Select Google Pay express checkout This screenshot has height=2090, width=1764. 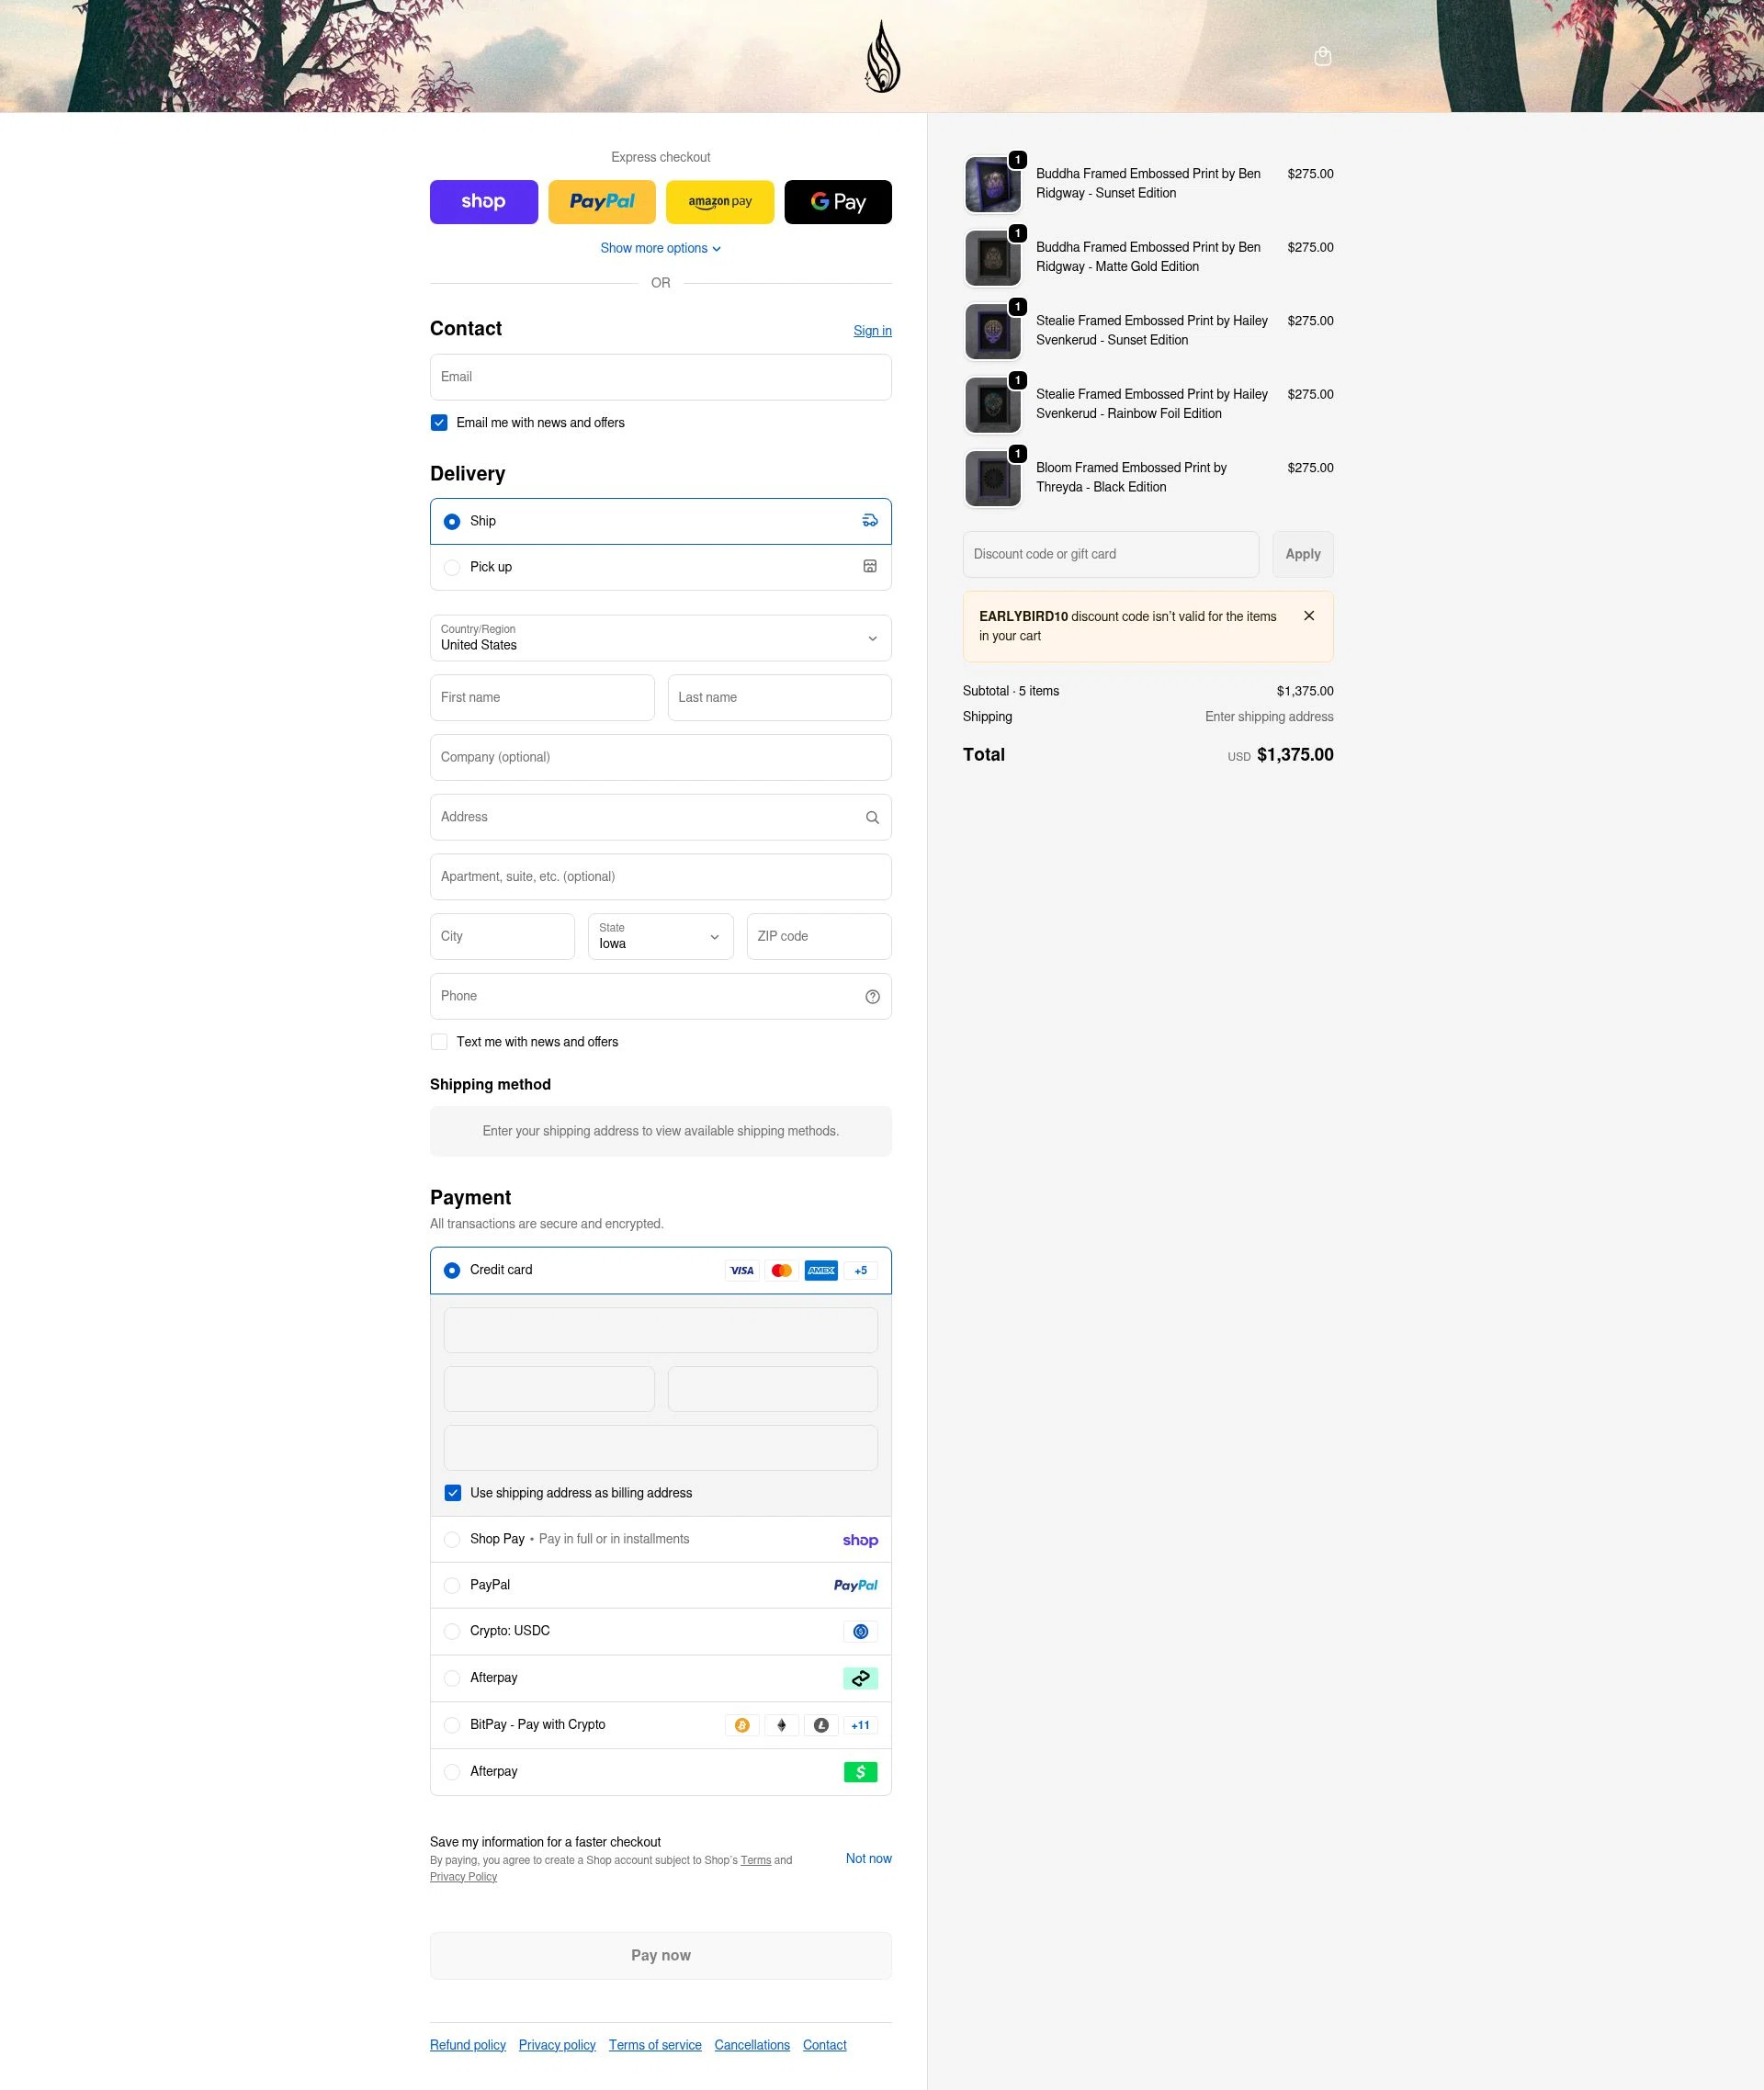coord(838,201)
